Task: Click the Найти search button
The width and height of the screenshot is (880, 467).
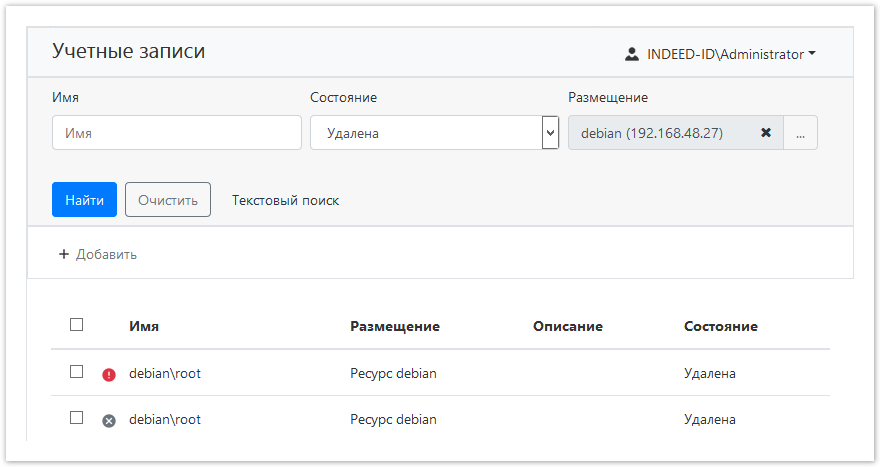Action: pyautogui.click(x=85, y=200)
